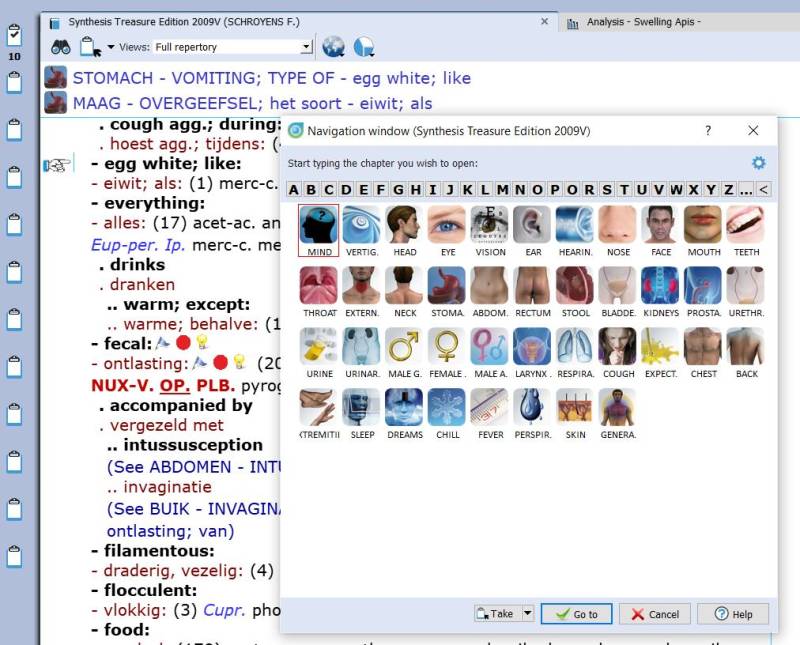Click the flag icon beside fecal rubric
This screenshot has width=800, height=645.
tap(163, 343)
